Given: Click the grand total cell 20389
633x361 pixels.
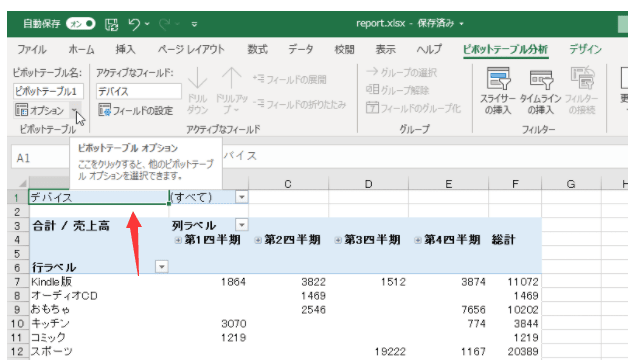Looking at the screenshot, I should pos(523,351).
